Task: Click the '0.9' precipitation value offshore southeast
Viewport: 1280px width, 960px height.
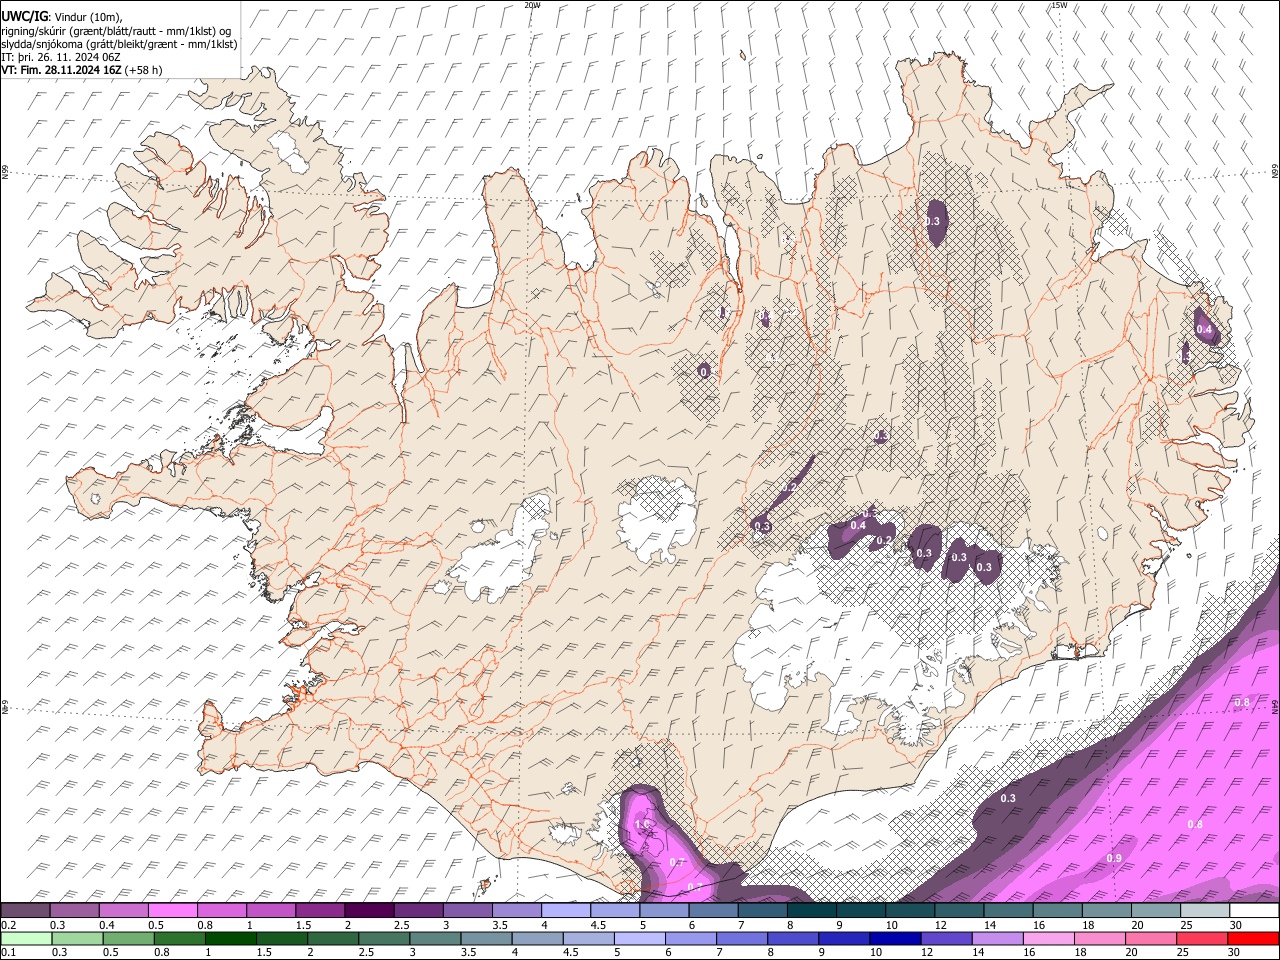Action: 1114,859
